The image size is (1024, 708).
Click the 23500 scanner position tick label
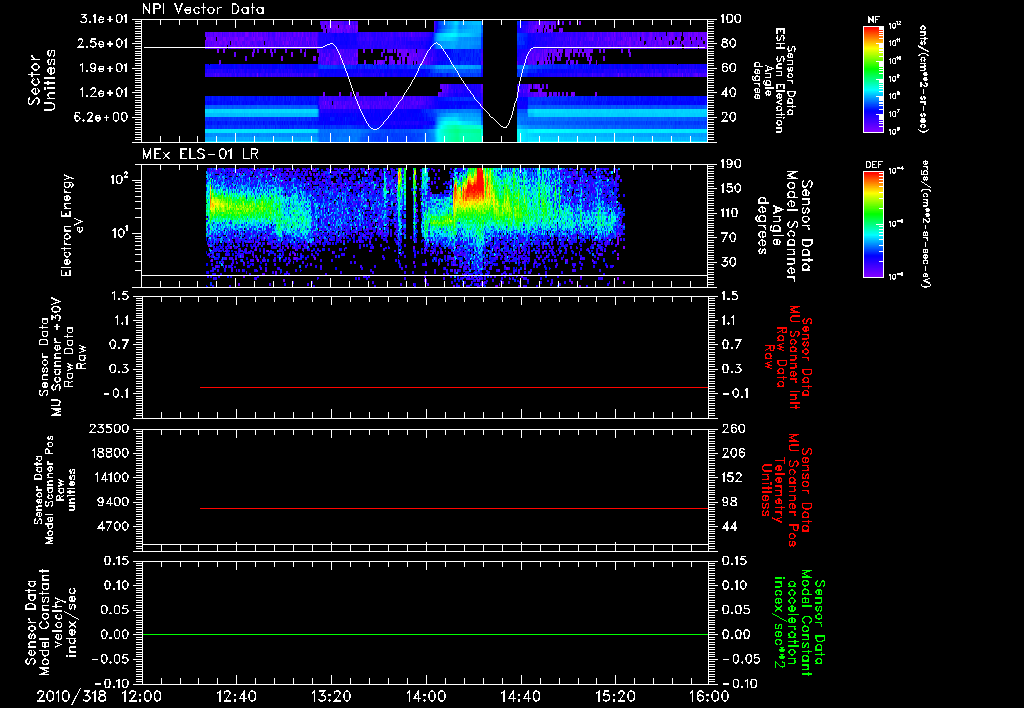click(109, 429)
